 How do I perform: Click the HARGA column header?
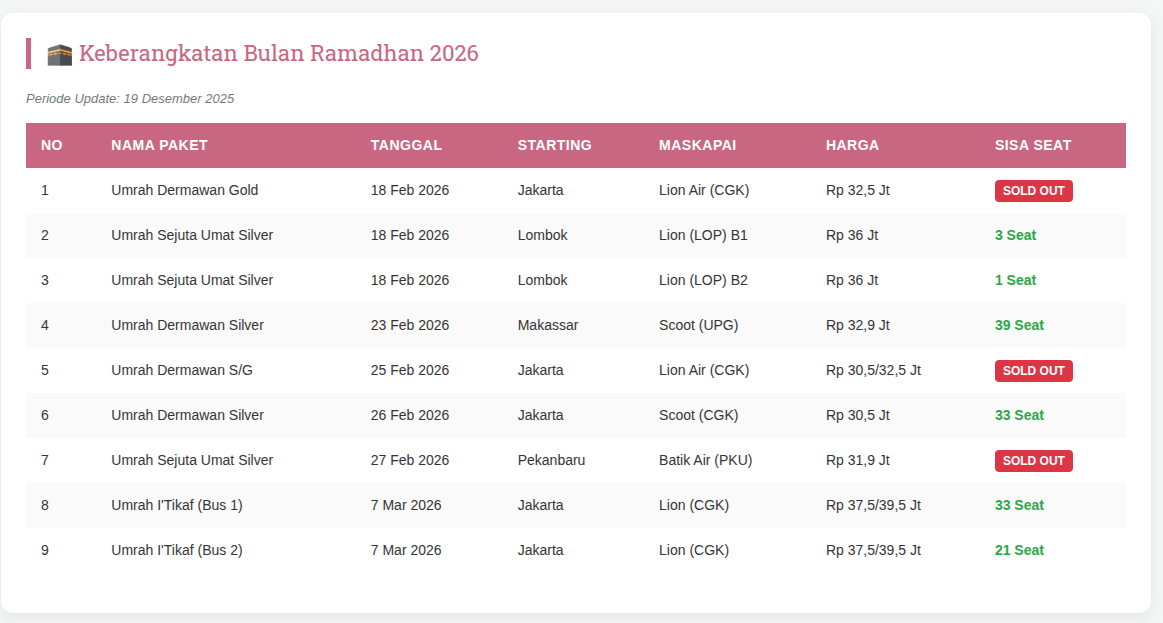pyautogui.click(x=851, y=145)
